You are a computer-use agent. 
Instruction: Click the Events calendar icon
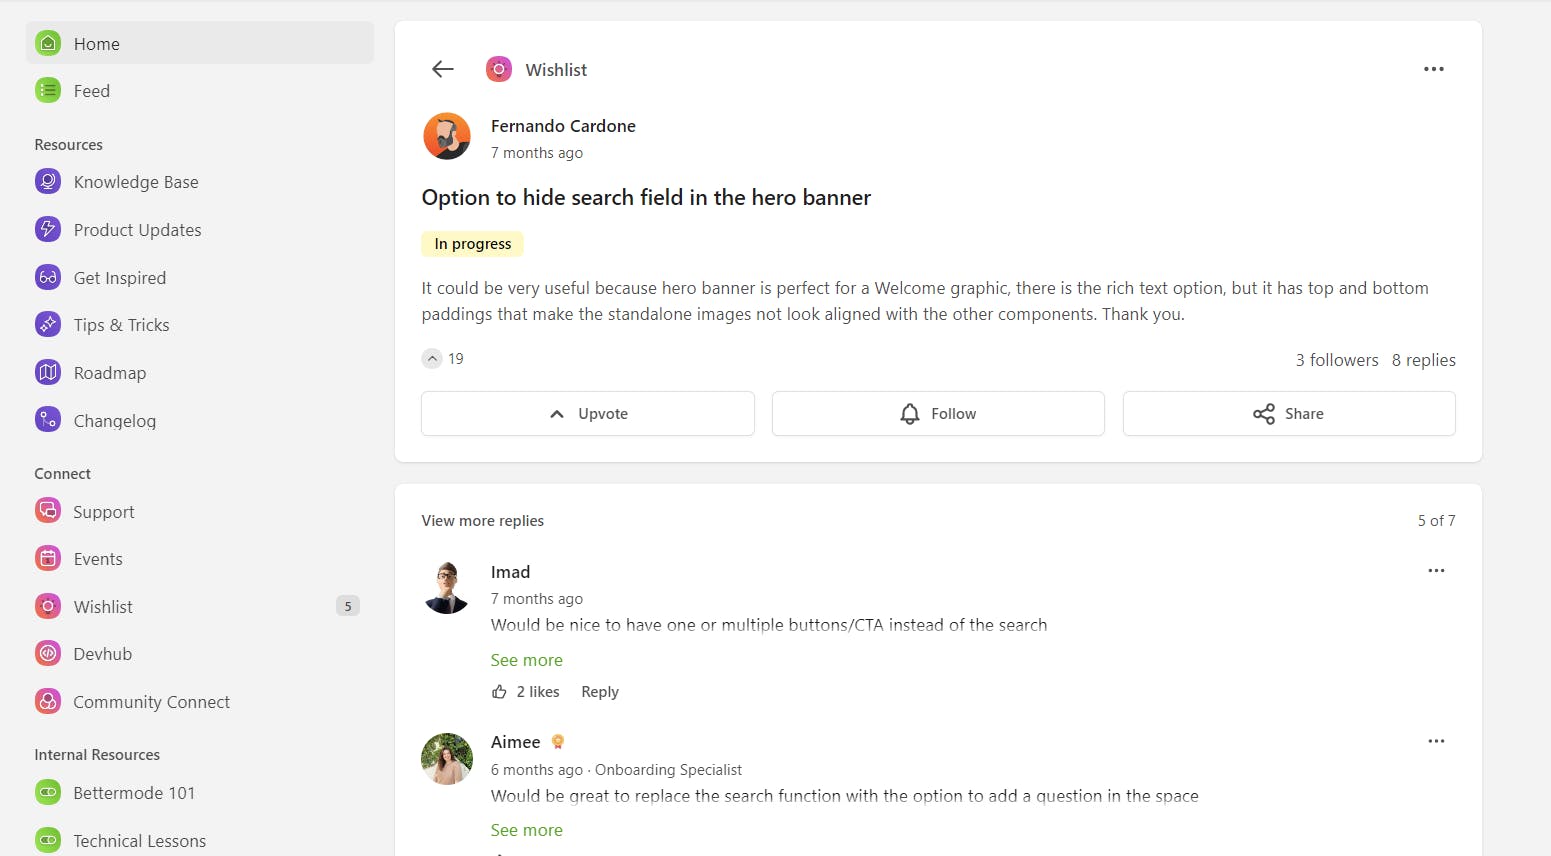[x=48, y=558]
